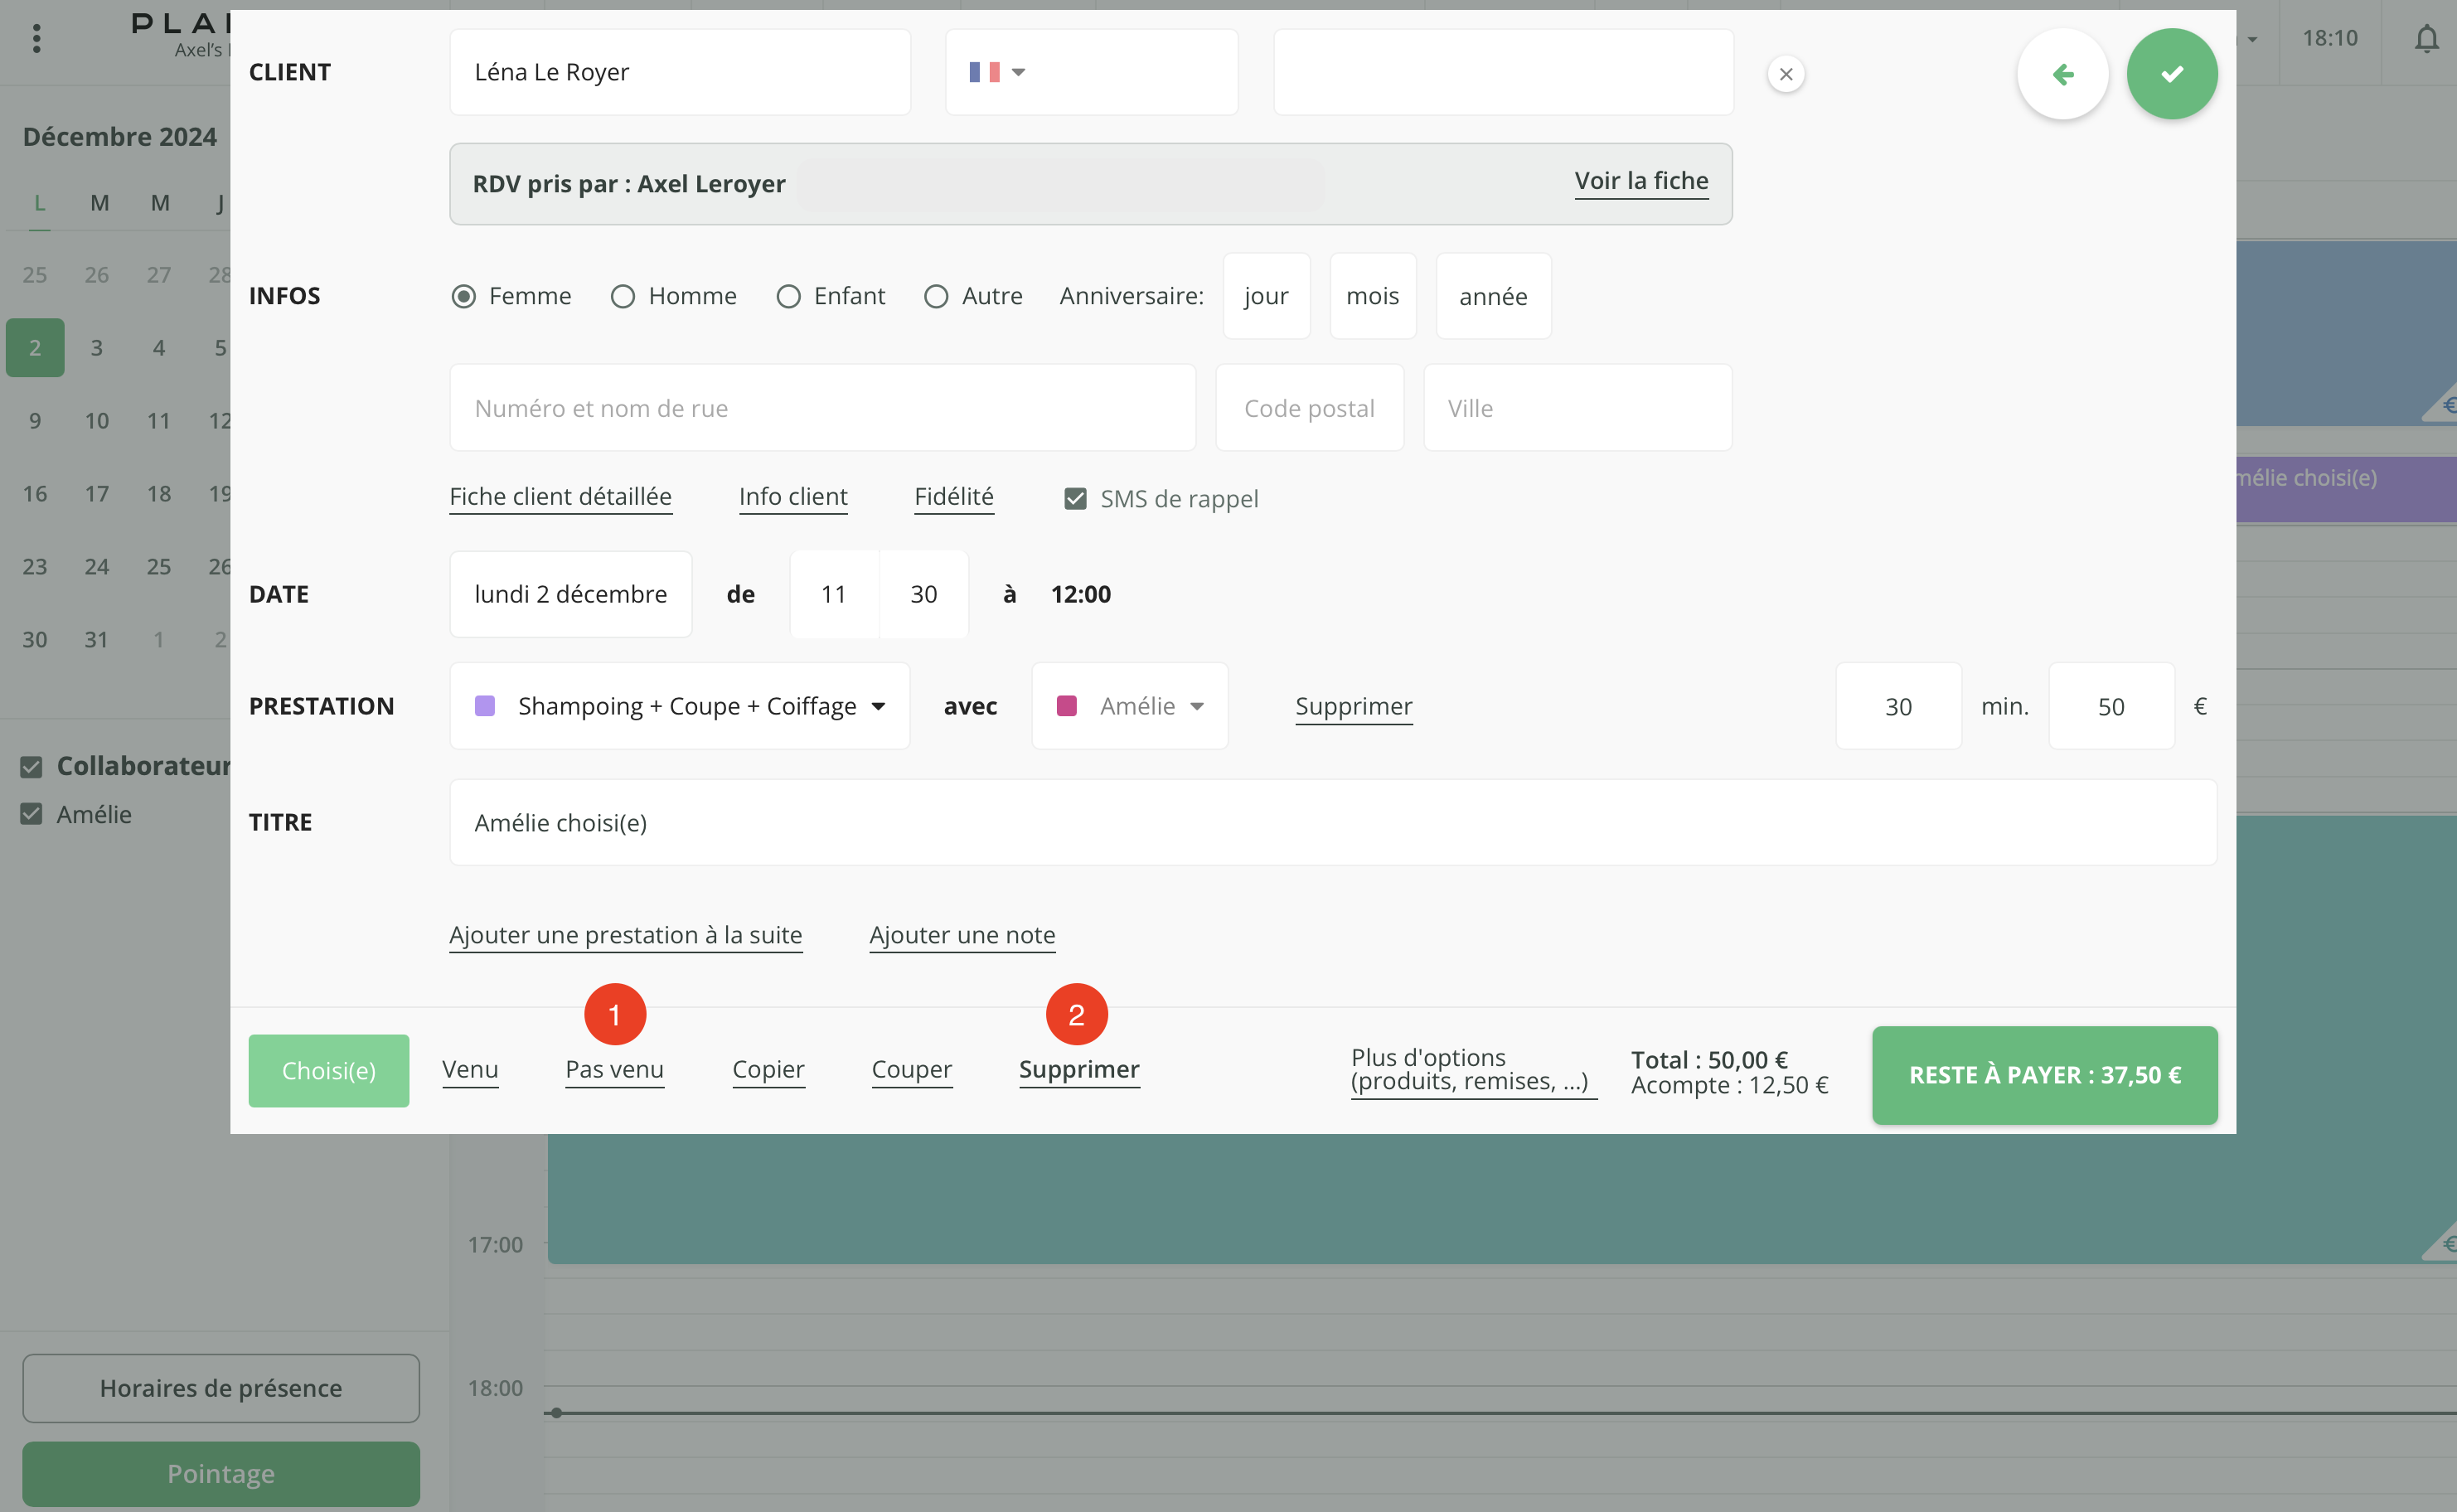Viewport: 2457px width, 1512px height.
Task: Click the Reste à payer button
Action: [2044, 1075]
